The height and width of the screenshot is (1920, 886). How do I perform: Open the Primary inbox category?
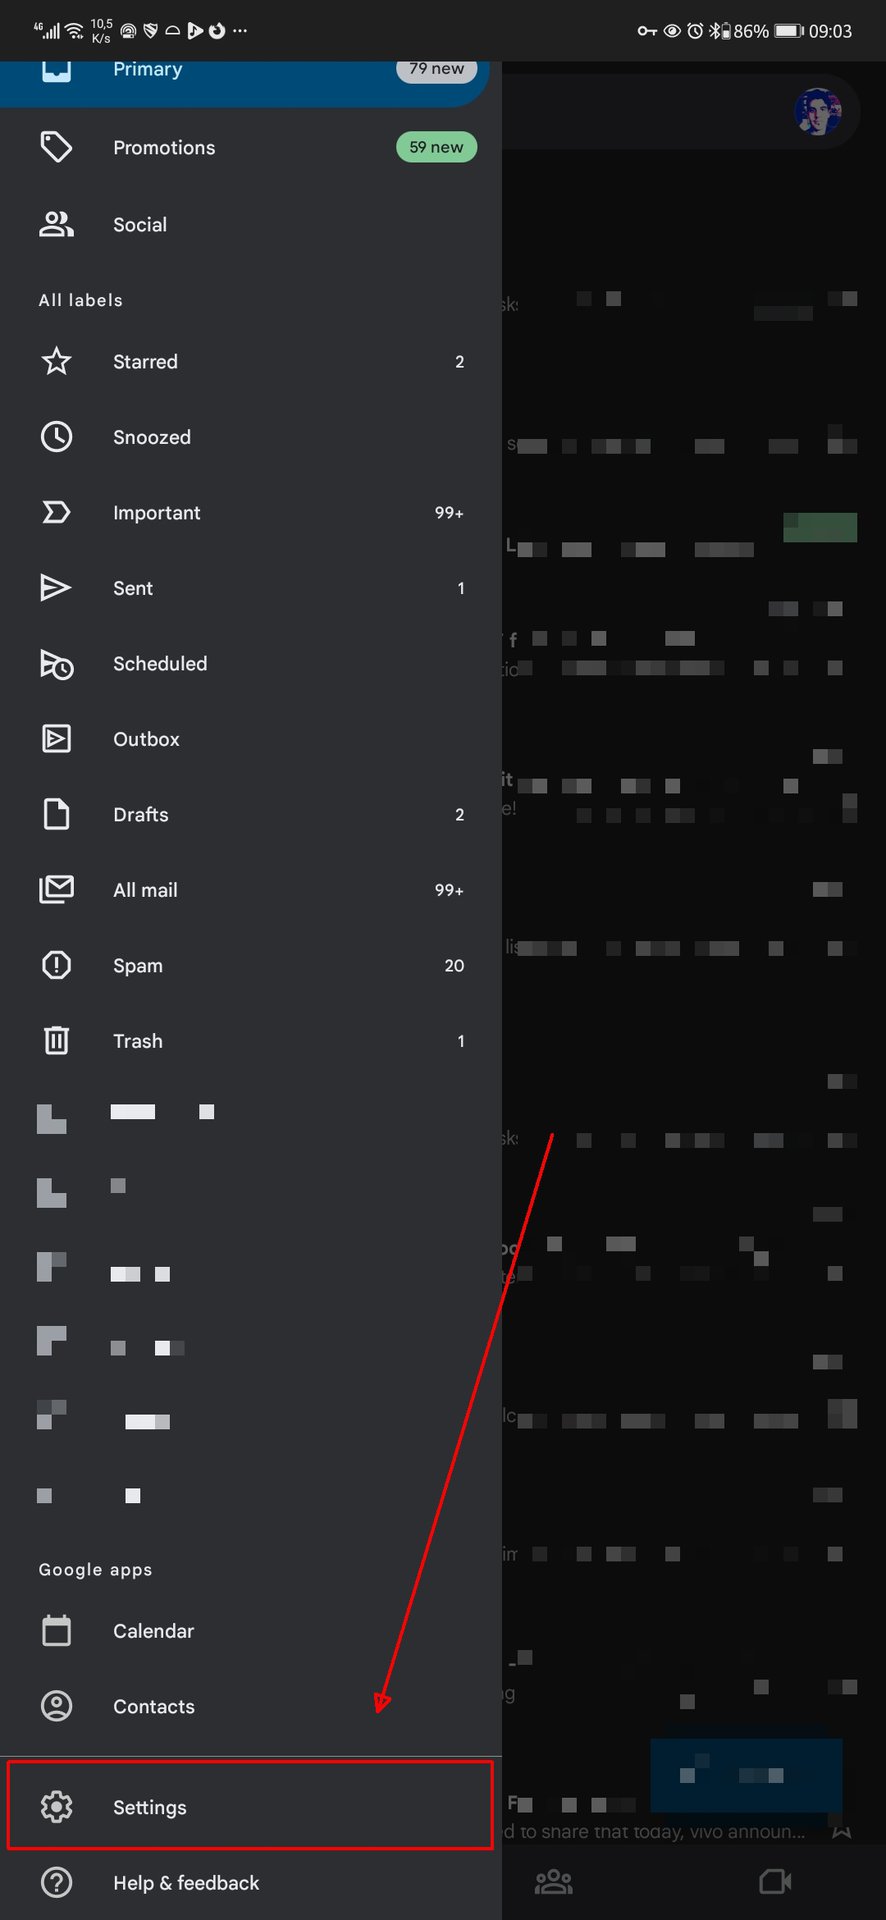(245, 82)
